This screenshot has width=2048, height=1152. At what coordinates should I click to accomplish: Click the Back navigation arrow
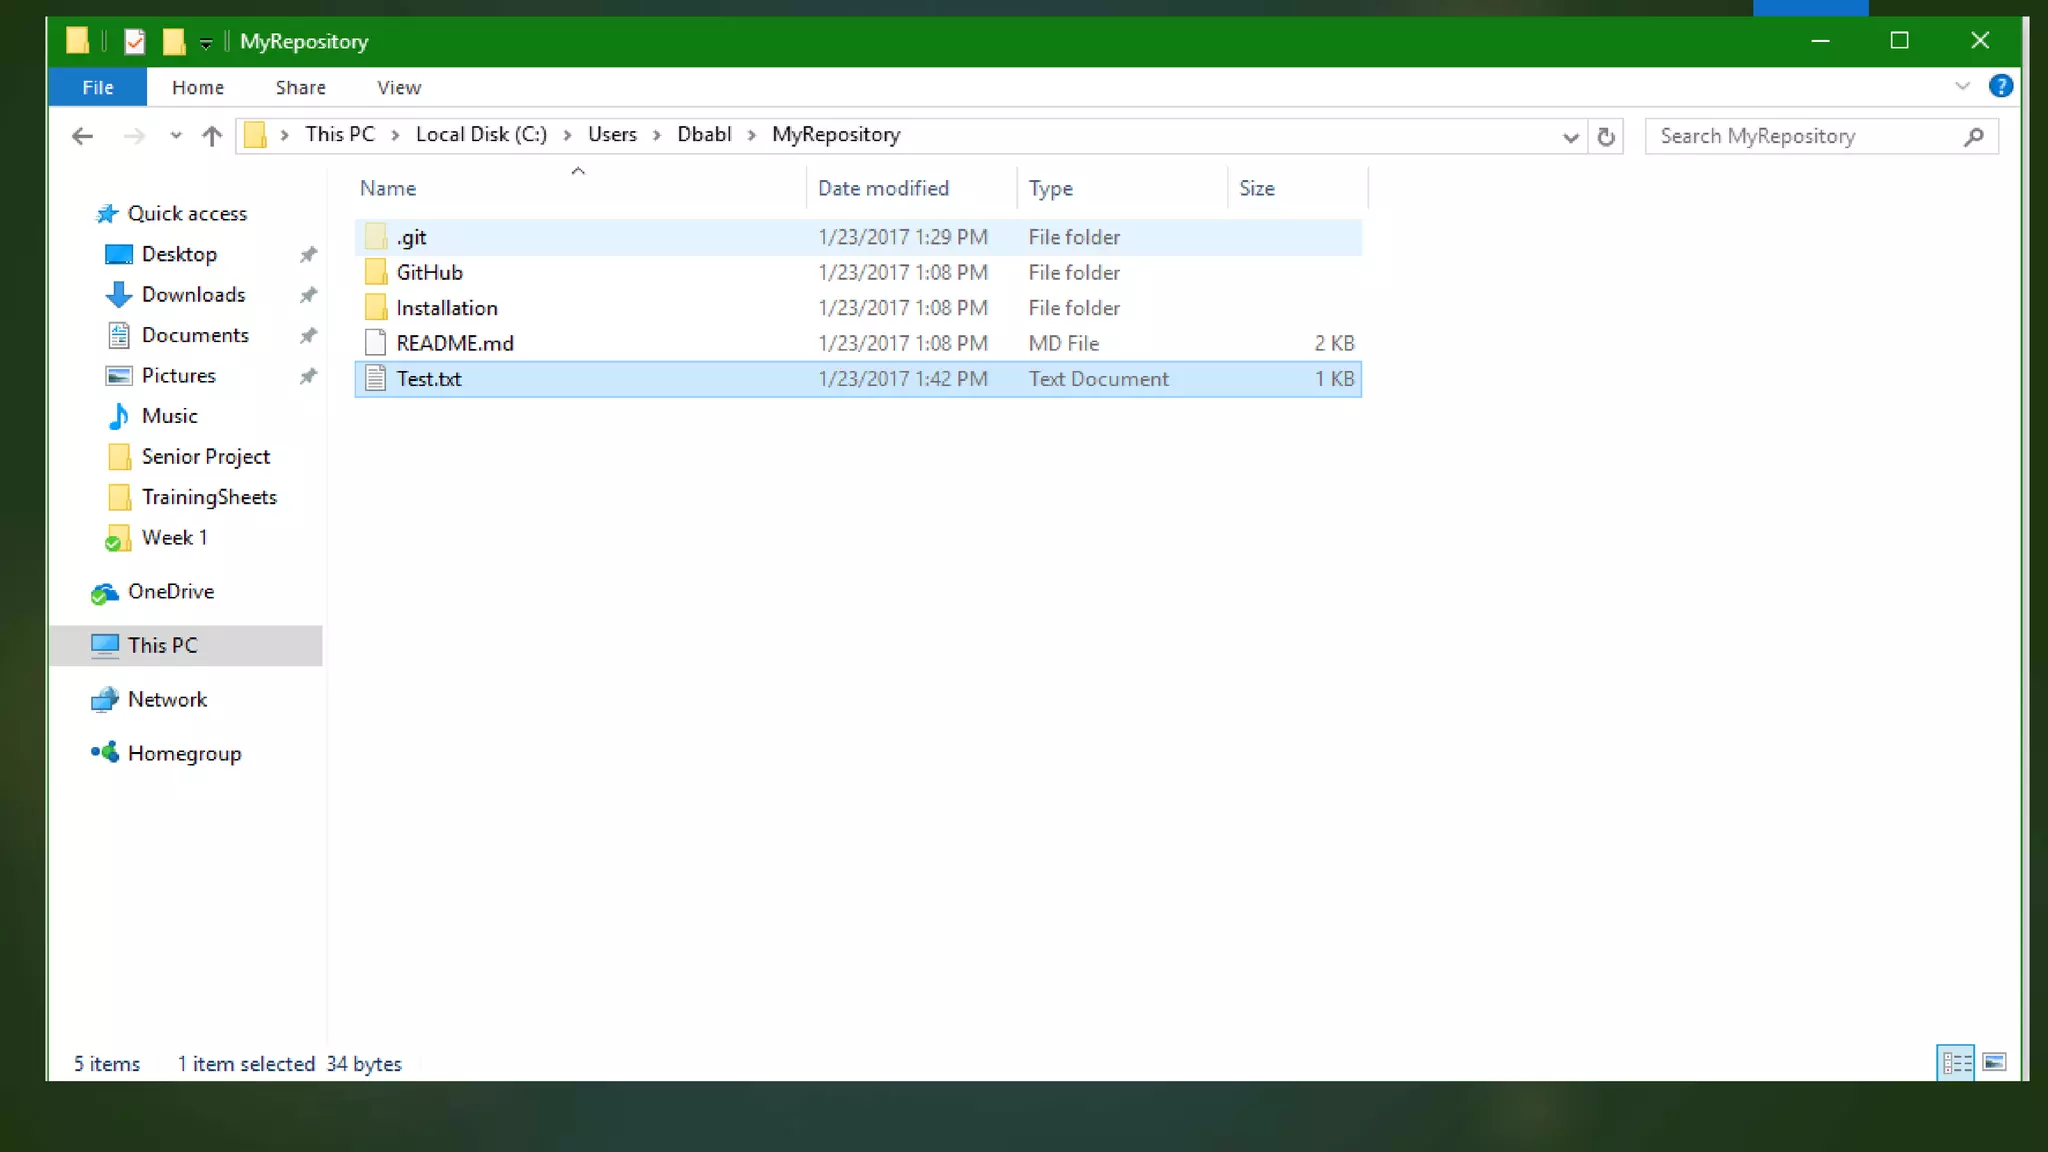click(82, 136)
